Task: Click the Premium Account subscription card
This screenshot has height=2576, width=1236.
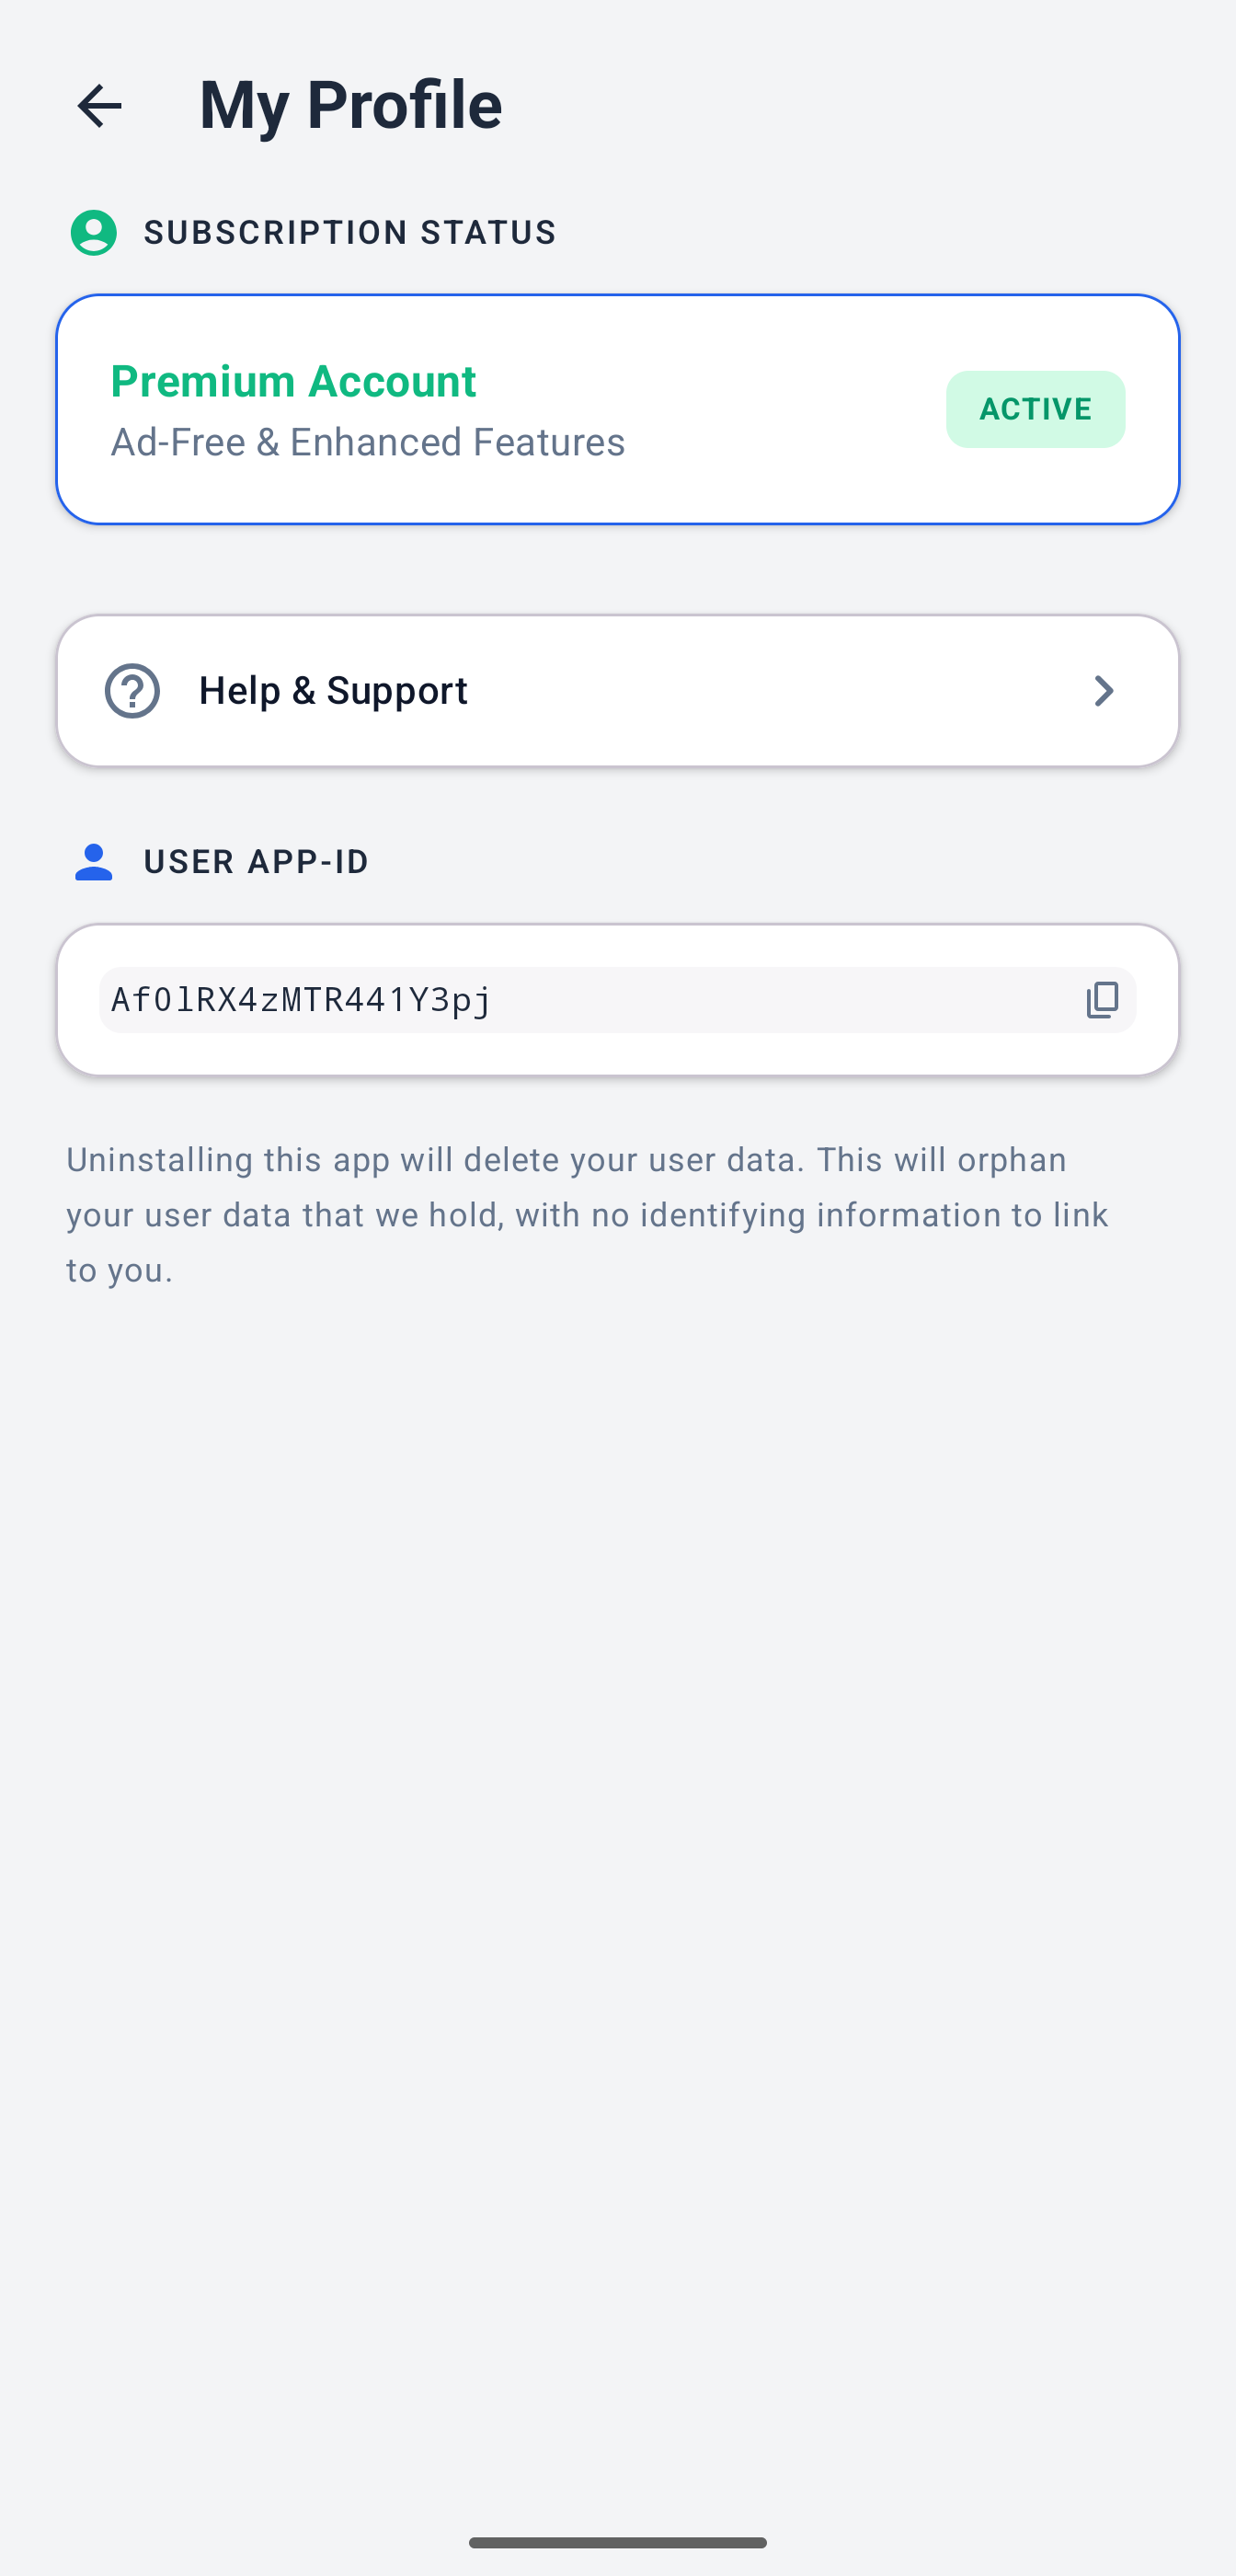Action: click(x=618, y=408)
